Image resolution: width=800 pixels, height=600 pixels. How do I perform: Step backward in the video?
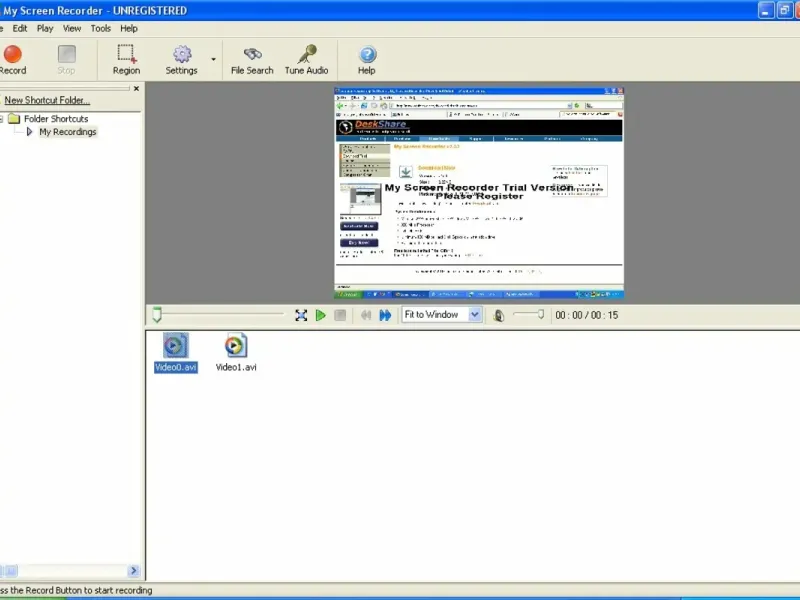[x=366, y=315]
